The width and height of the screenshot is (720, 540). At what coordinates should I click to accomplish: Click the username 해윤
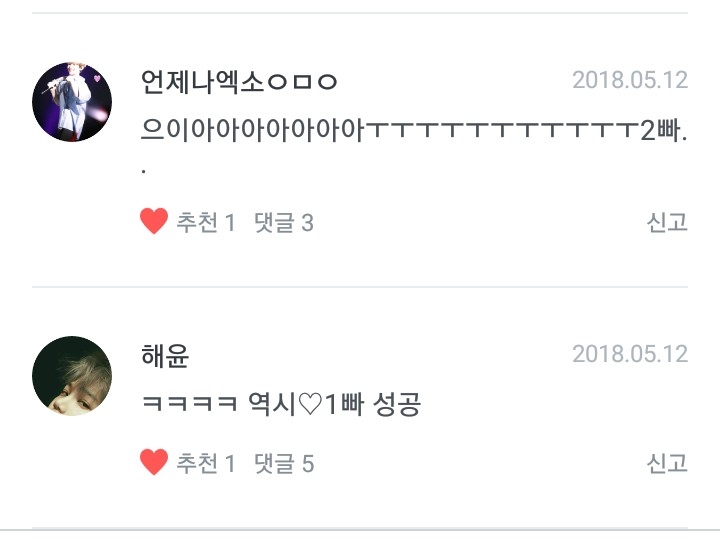coord(165,356)
